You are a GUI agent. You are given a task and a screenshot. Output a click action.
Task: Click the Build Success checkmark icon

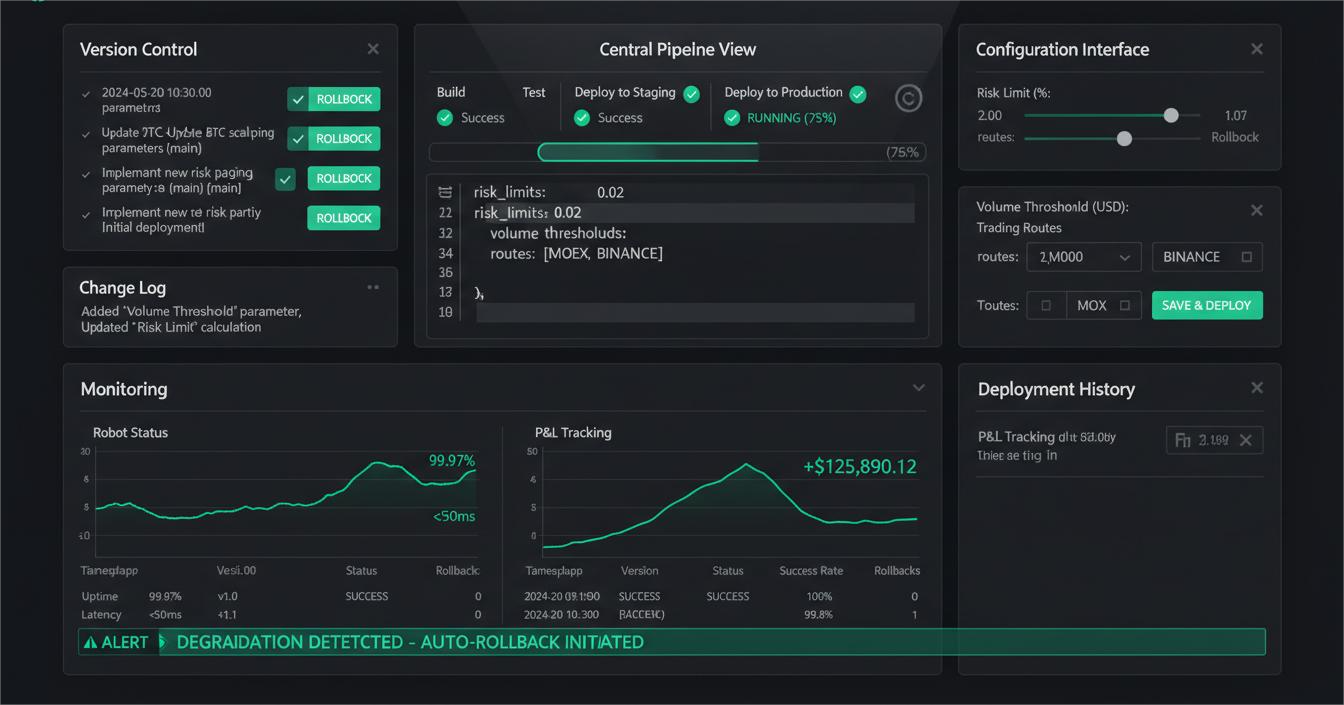click(x=445, y=118)
